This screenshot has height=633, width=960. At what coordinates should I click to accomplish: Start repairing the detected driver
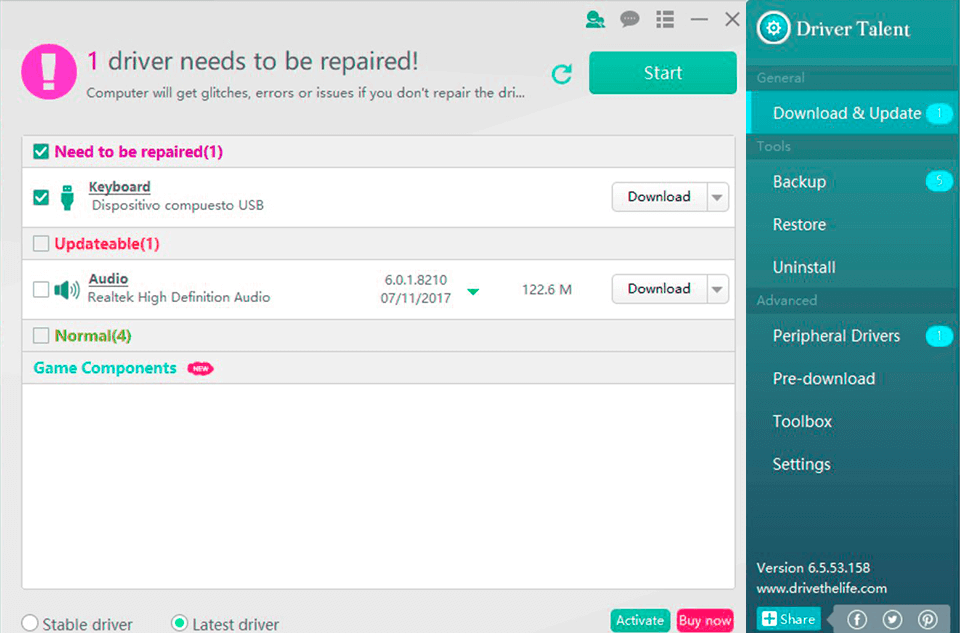[x=662, y=73]
